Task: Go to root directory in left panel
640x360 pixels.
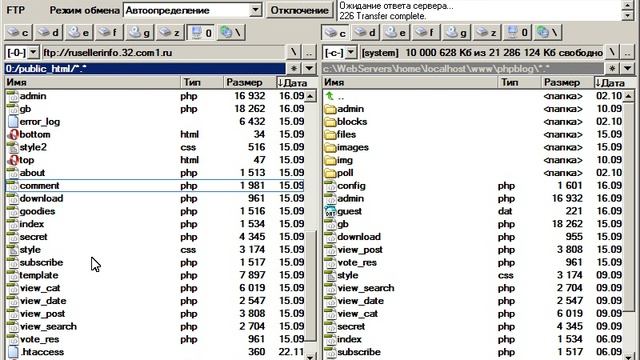Action: tap(293, 53)
